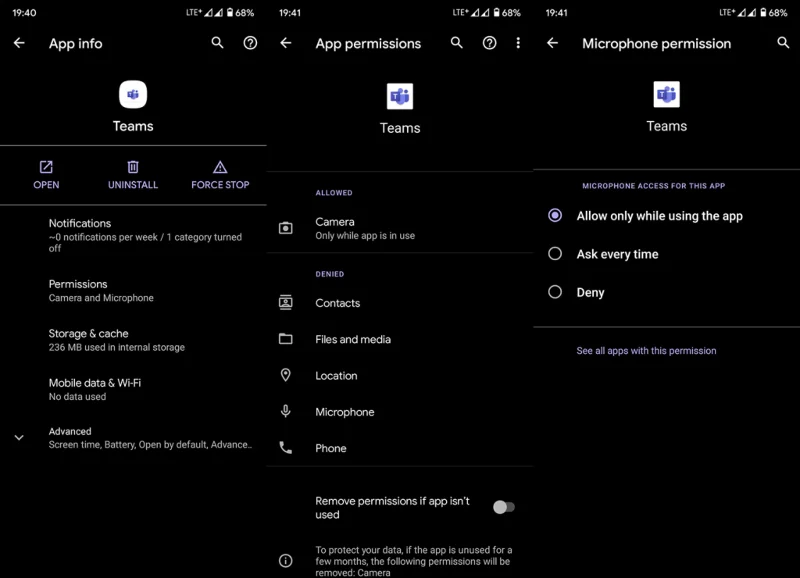
Task: Select Ask every time option
Action: [x=666, y=254]
